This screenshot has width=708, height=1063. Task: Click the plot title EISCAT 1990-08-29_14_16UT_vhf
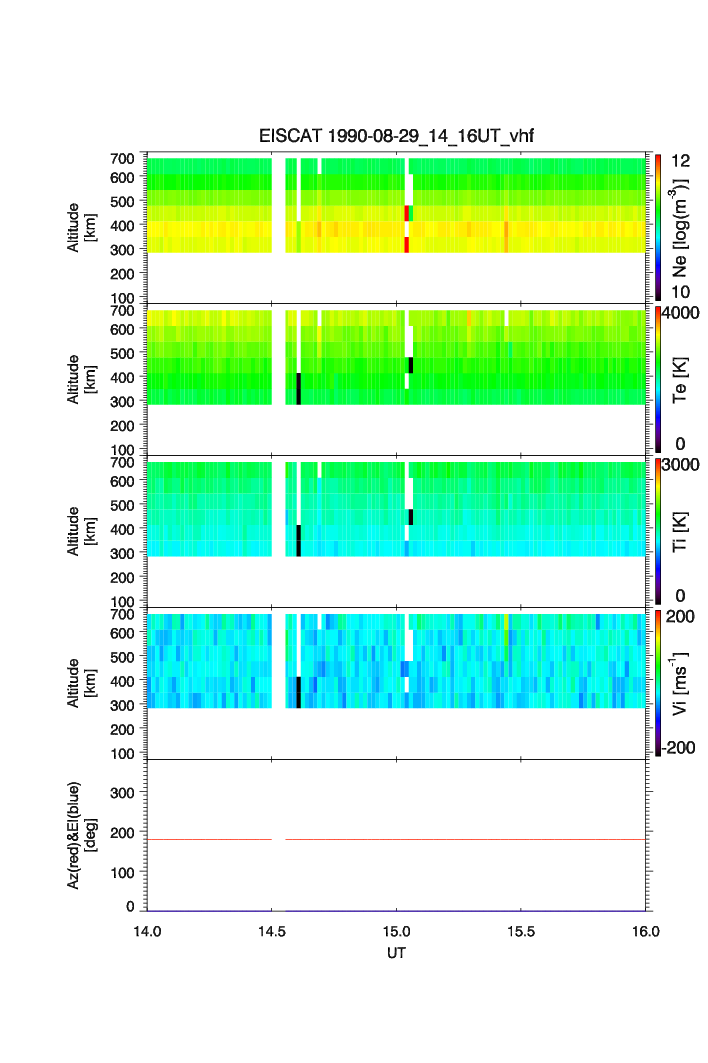(x=396, y=136)
